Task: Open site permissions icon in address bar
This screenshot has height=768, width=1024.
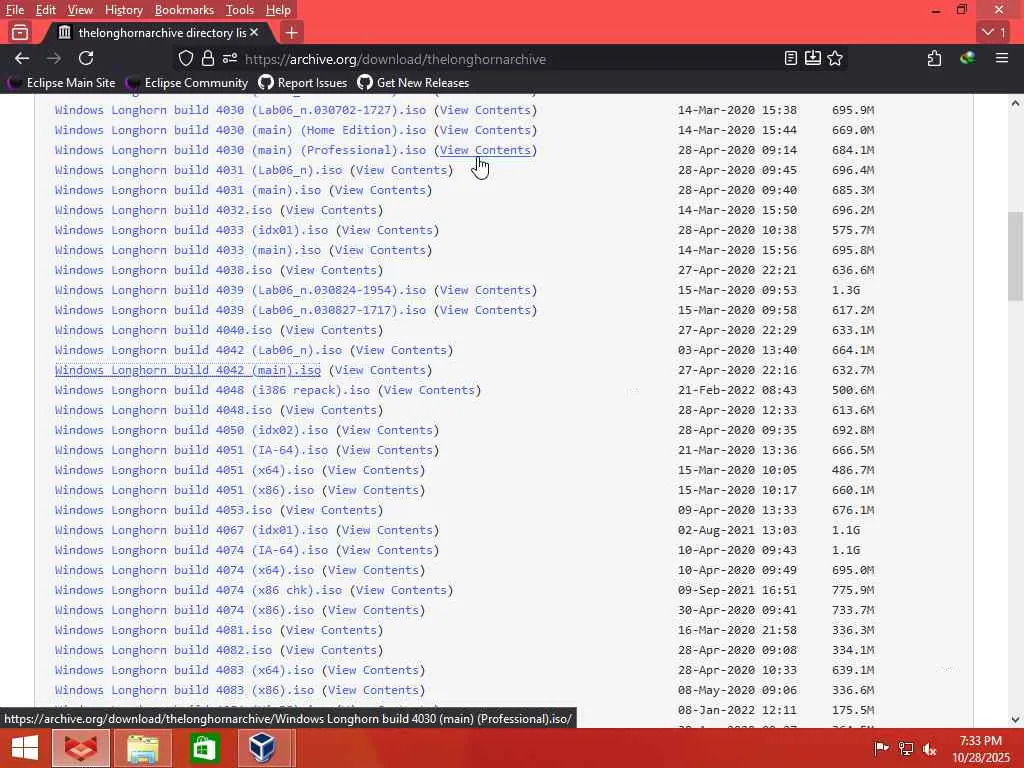Action: pyautogui.click(x=229, y=59)
